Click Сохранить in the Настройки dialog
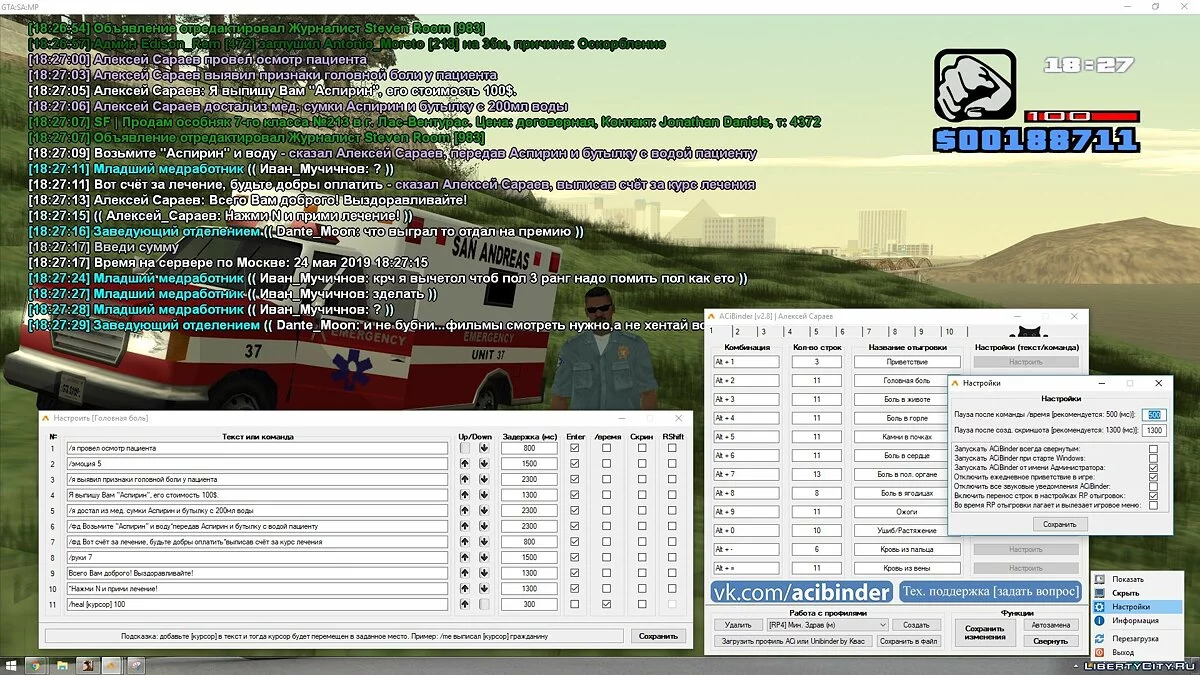 (1059, 524)
